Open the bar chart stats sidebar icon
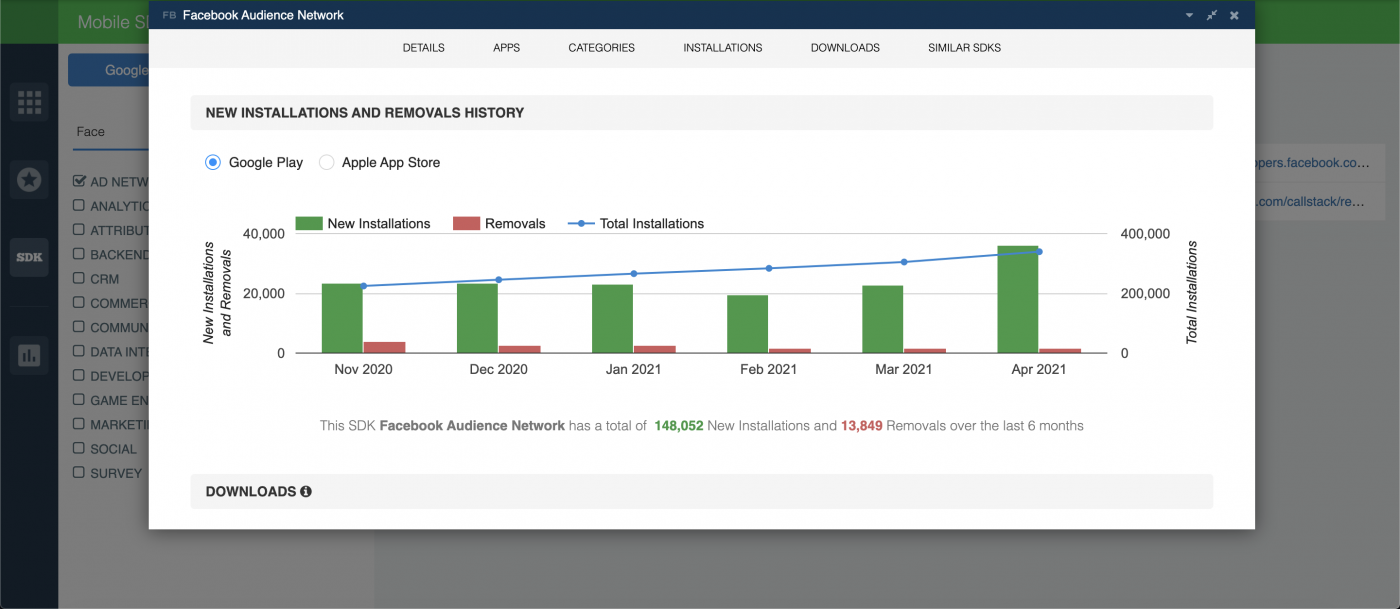 29,355
